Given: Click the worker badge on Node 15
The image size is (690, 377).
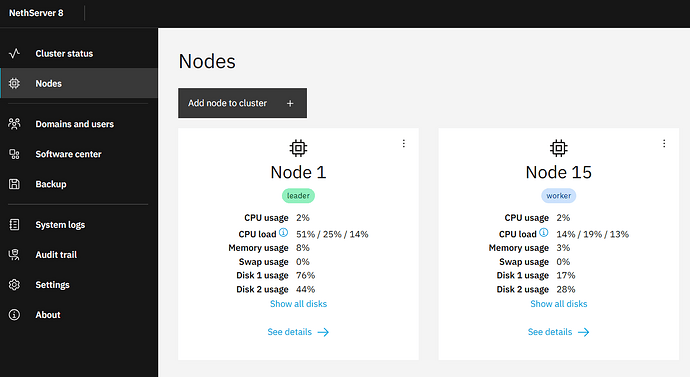Looking at the screenshot, I should [558, 196].
